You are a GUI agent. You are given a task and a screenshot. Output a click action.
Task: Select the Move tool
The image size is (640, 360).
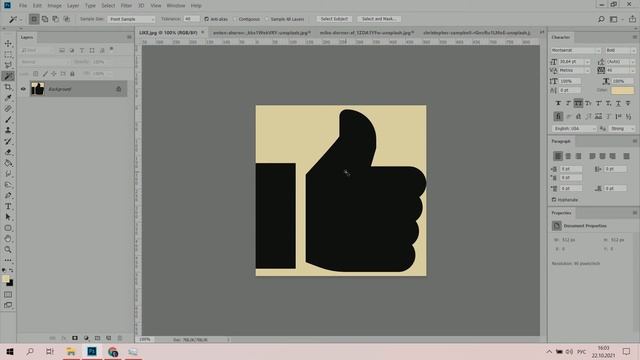[x=8, y=43]
